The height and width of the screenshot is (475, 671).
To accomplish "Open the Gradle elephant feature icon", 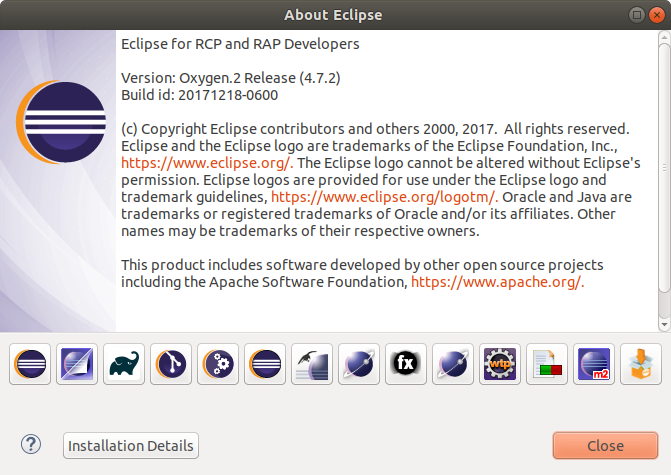I will [124, 364].
